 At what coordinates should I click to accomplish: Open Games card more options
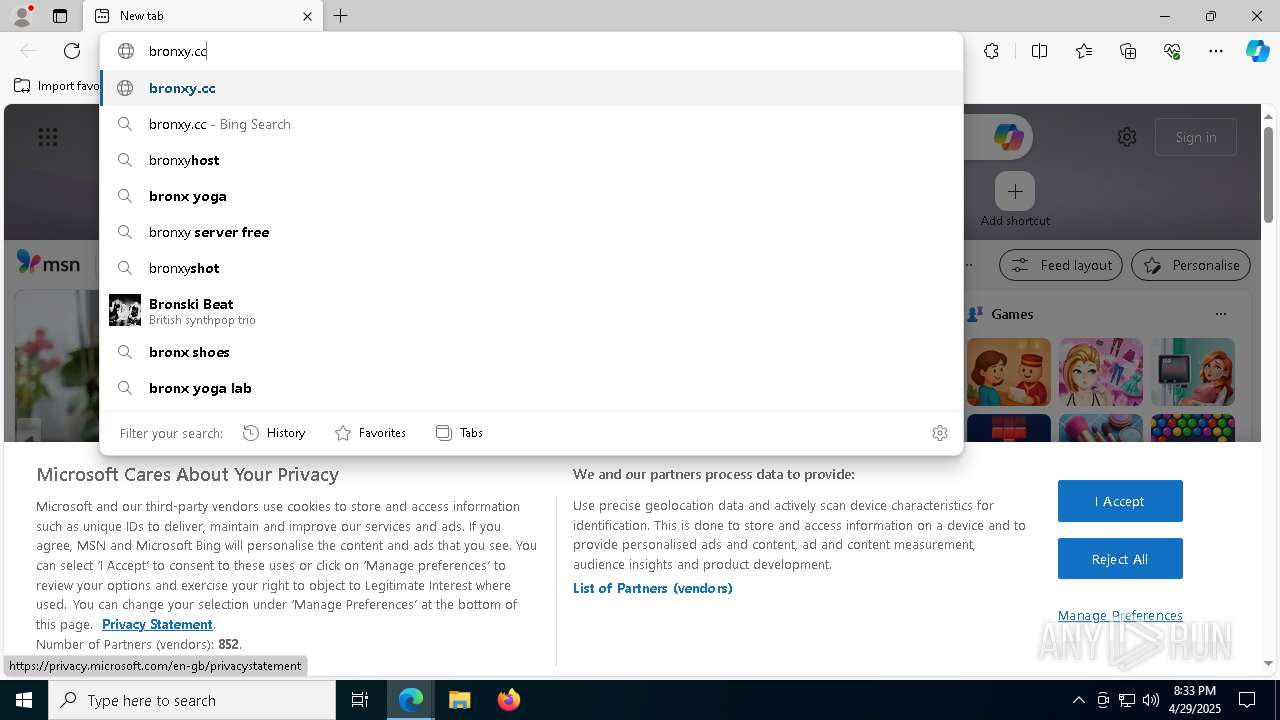pyautogui.click(x=1220, y=314)
